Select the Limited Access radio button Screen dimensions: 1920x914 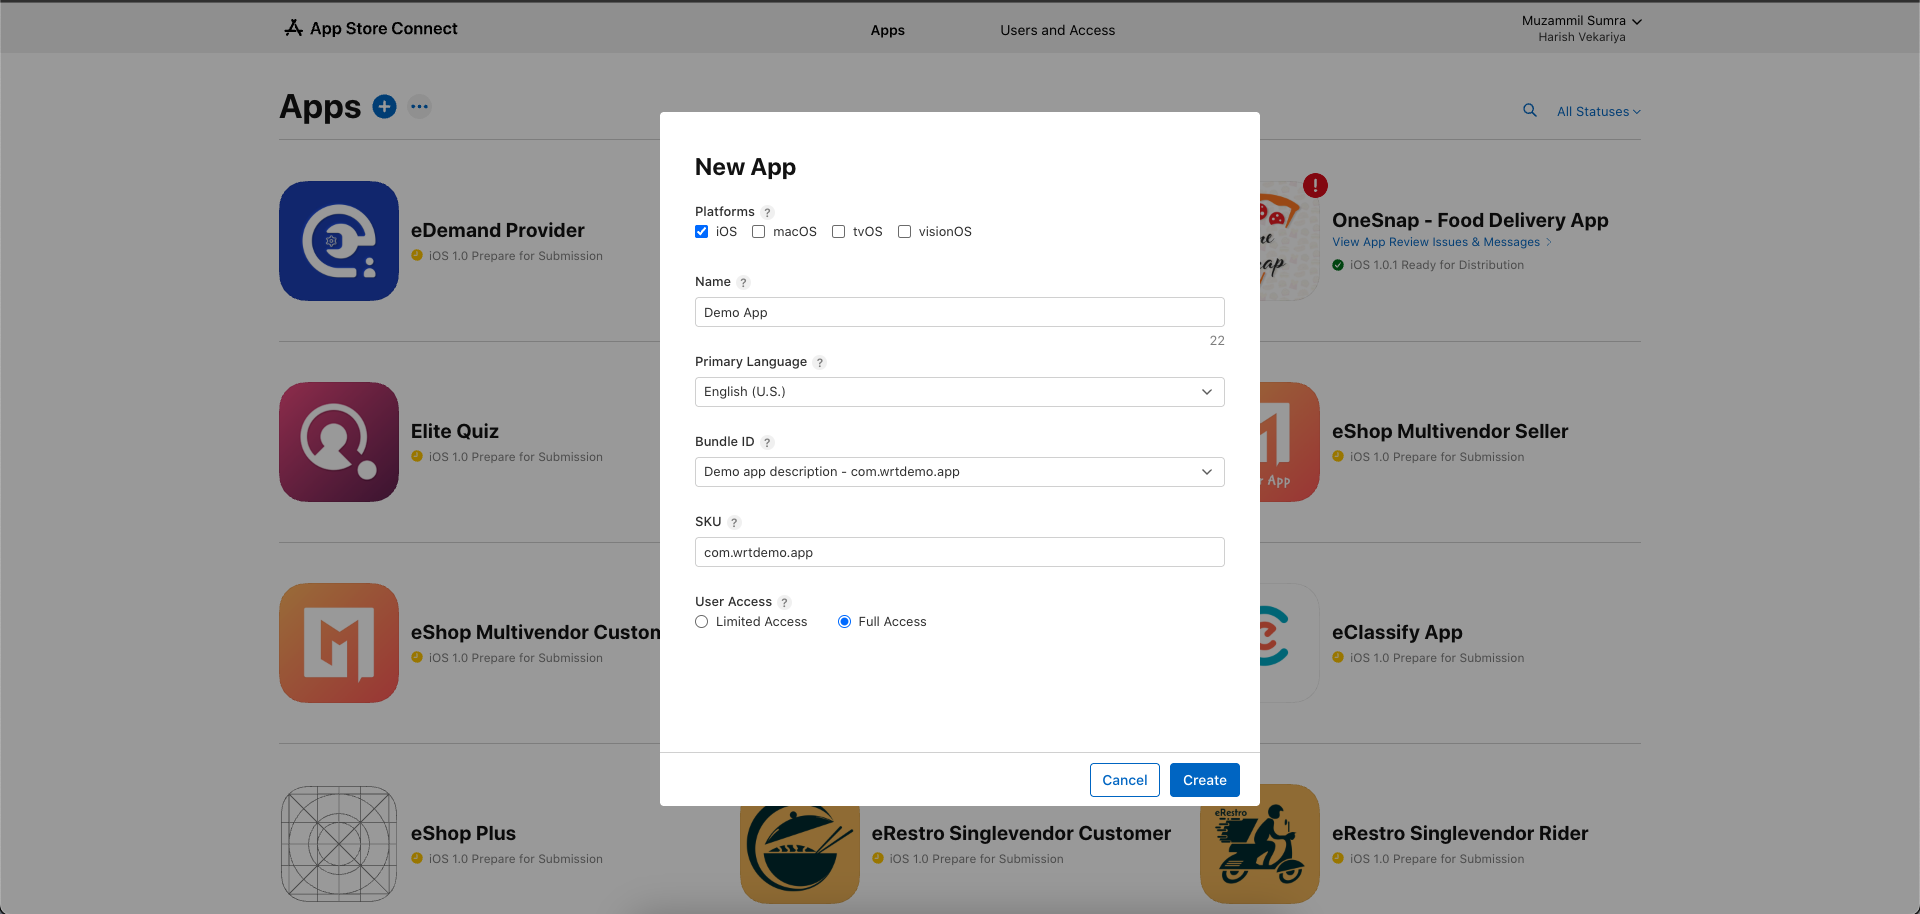click(x=702, y=622)
